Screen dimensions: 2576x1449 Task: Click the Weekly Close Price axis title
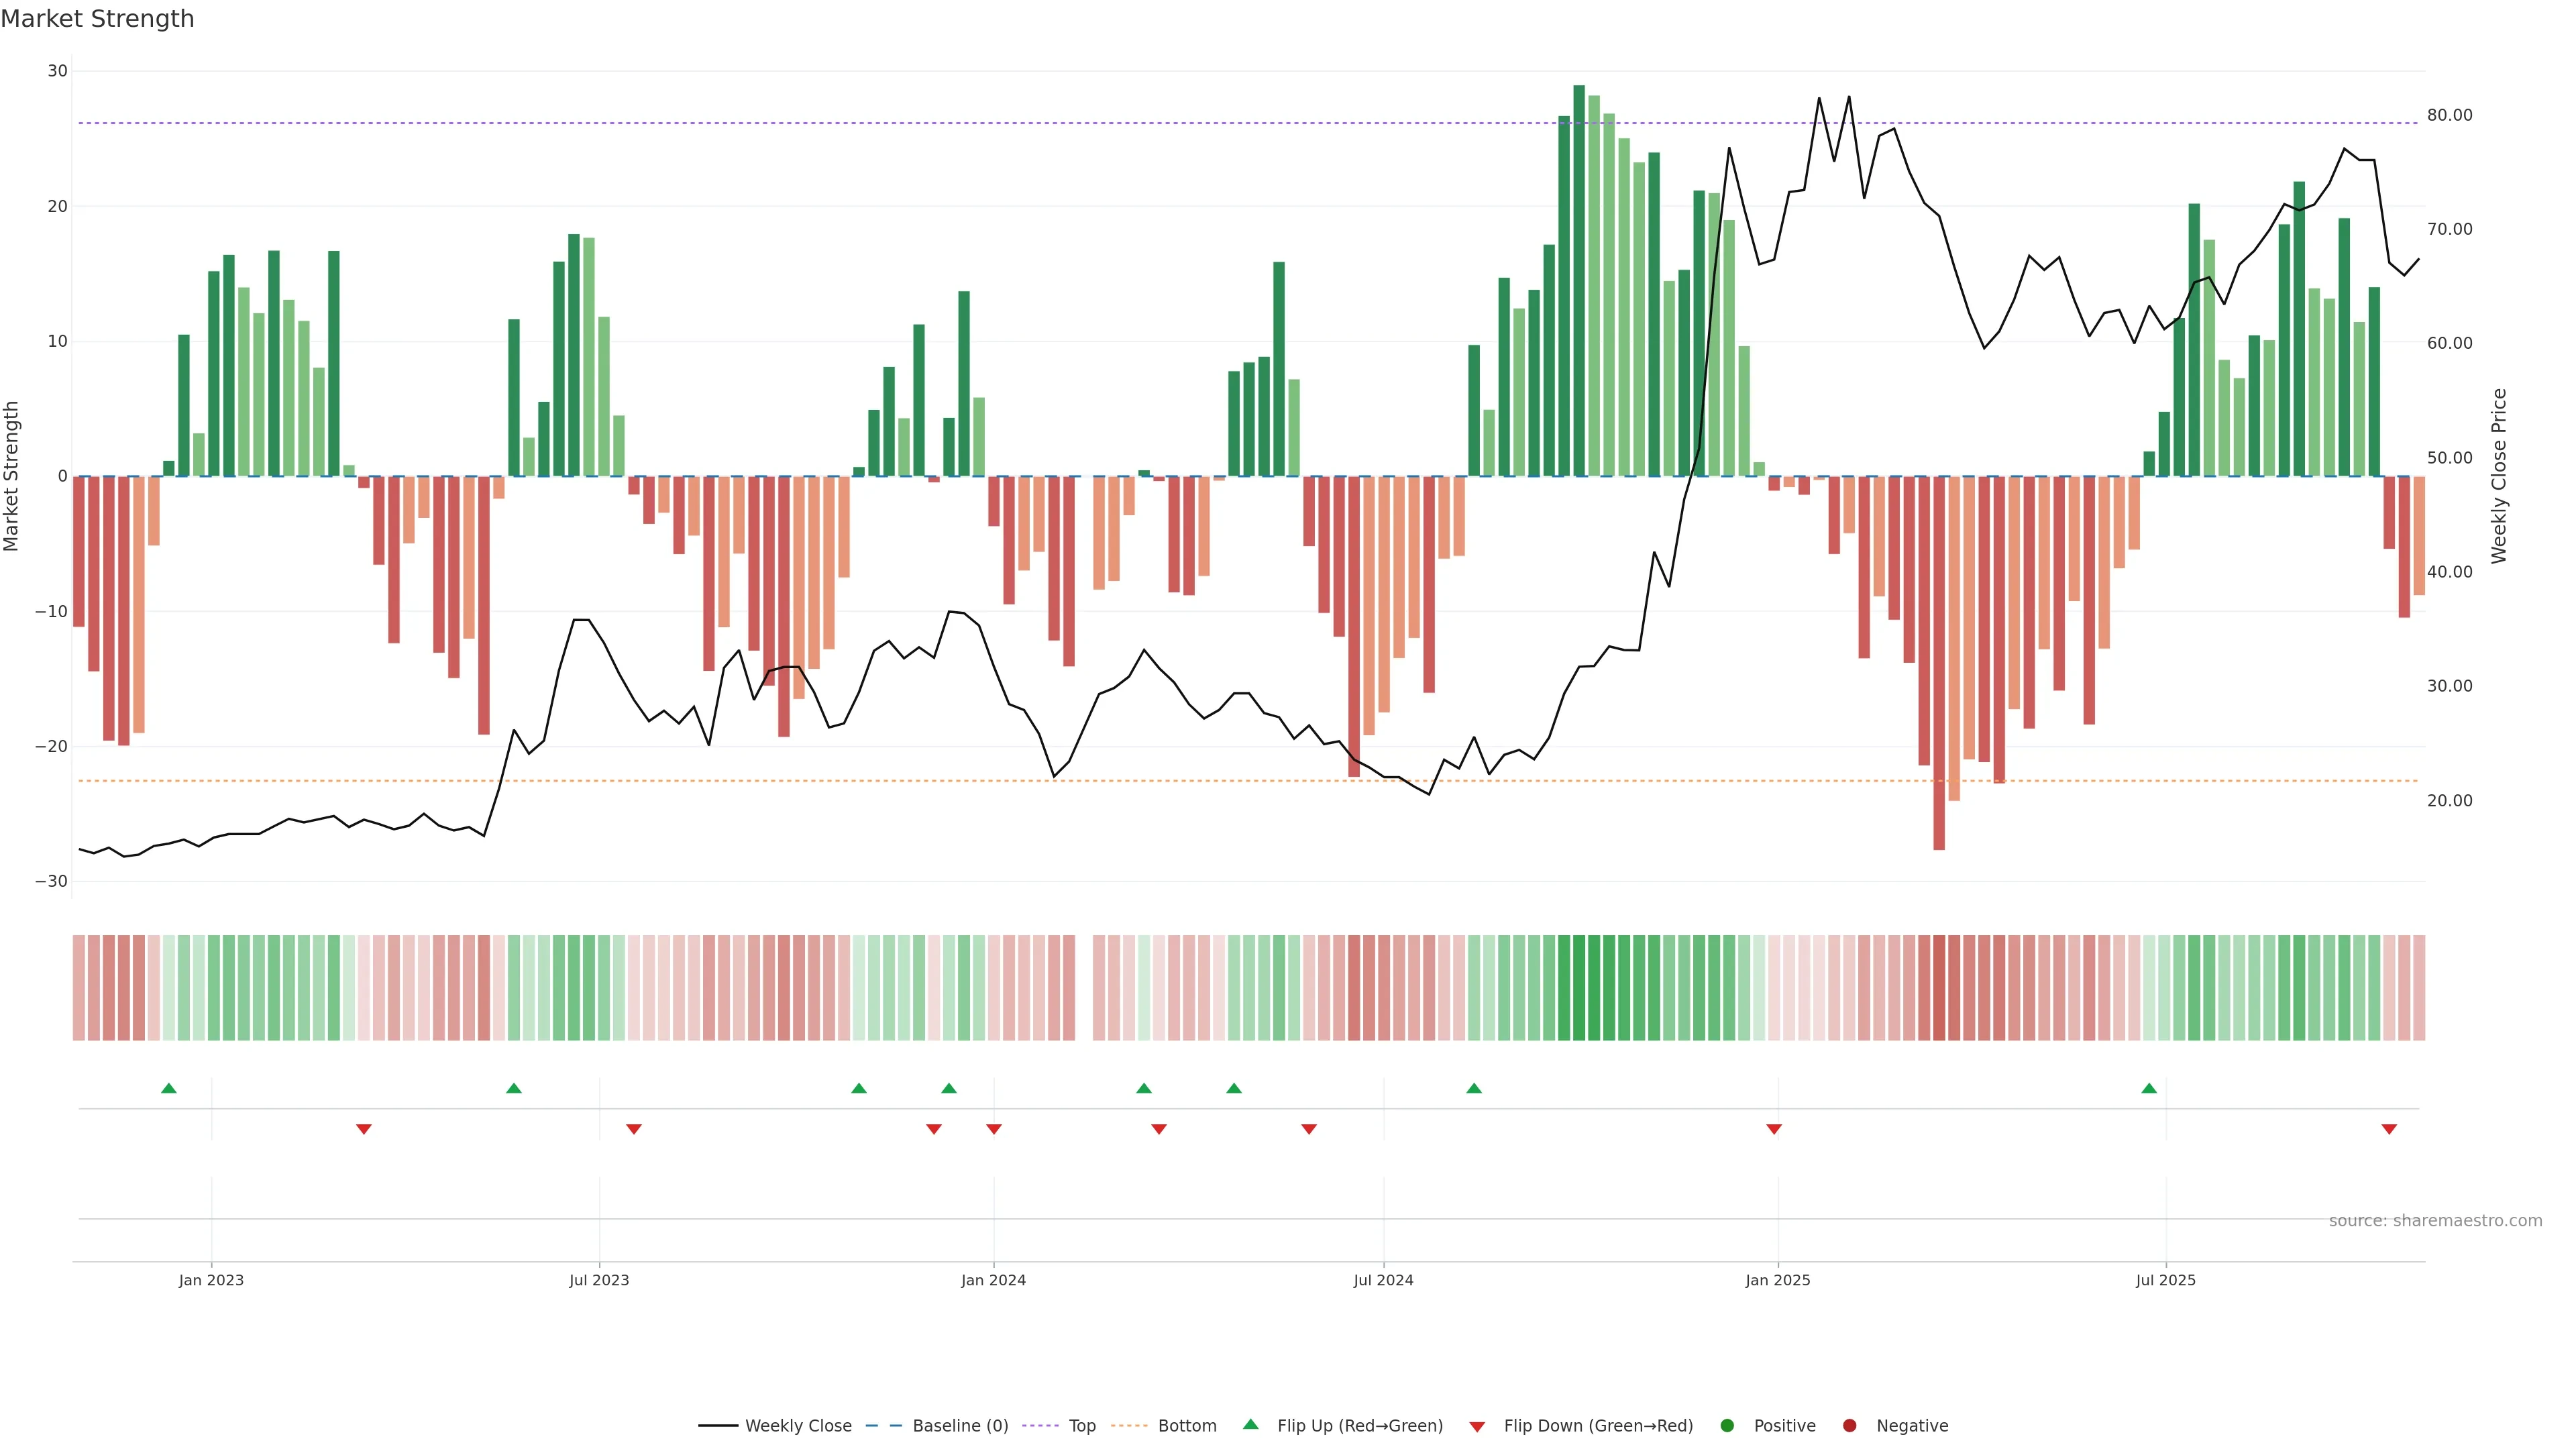pyautogui.click(x=2499, y=476)
